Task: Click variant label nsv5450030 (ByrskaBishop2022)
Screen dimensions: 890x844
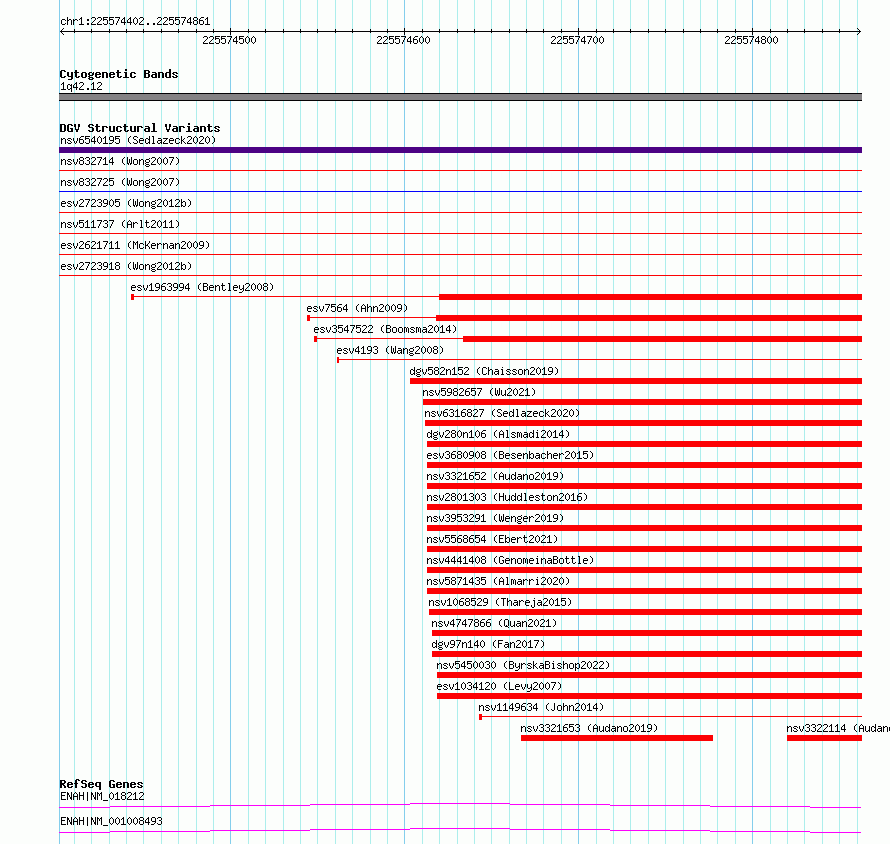Action: [x=523, y=665]
